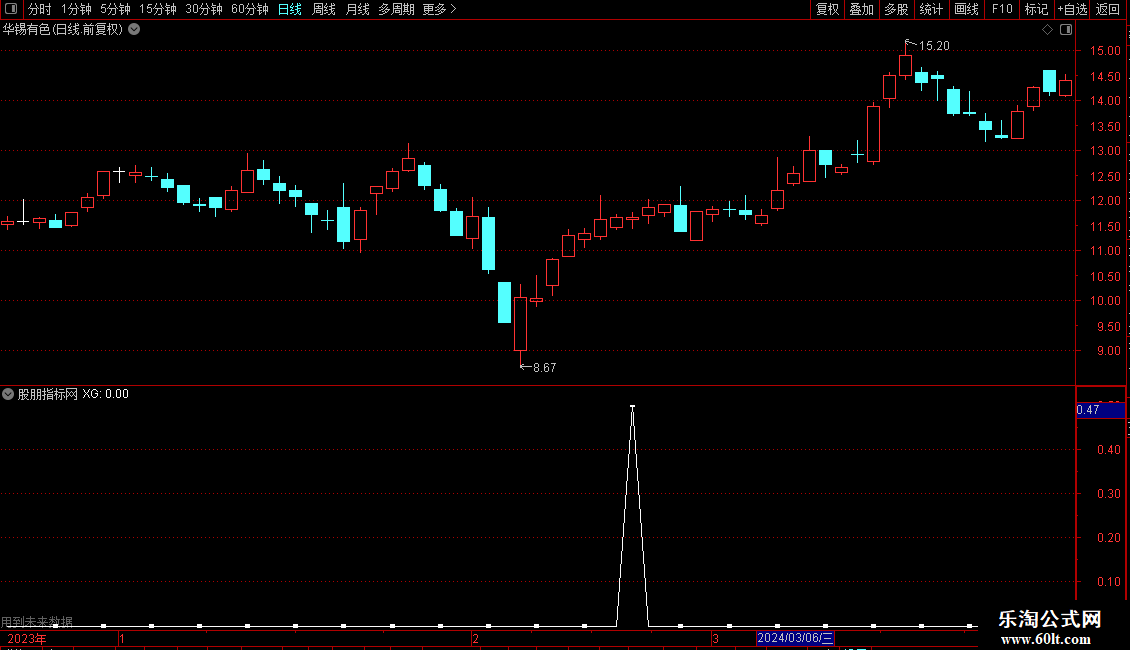Image resolution: width=1130 pixels, height=650 pixels.
Task: Click the 13.00 price axis label
Action: point(1105,151)
